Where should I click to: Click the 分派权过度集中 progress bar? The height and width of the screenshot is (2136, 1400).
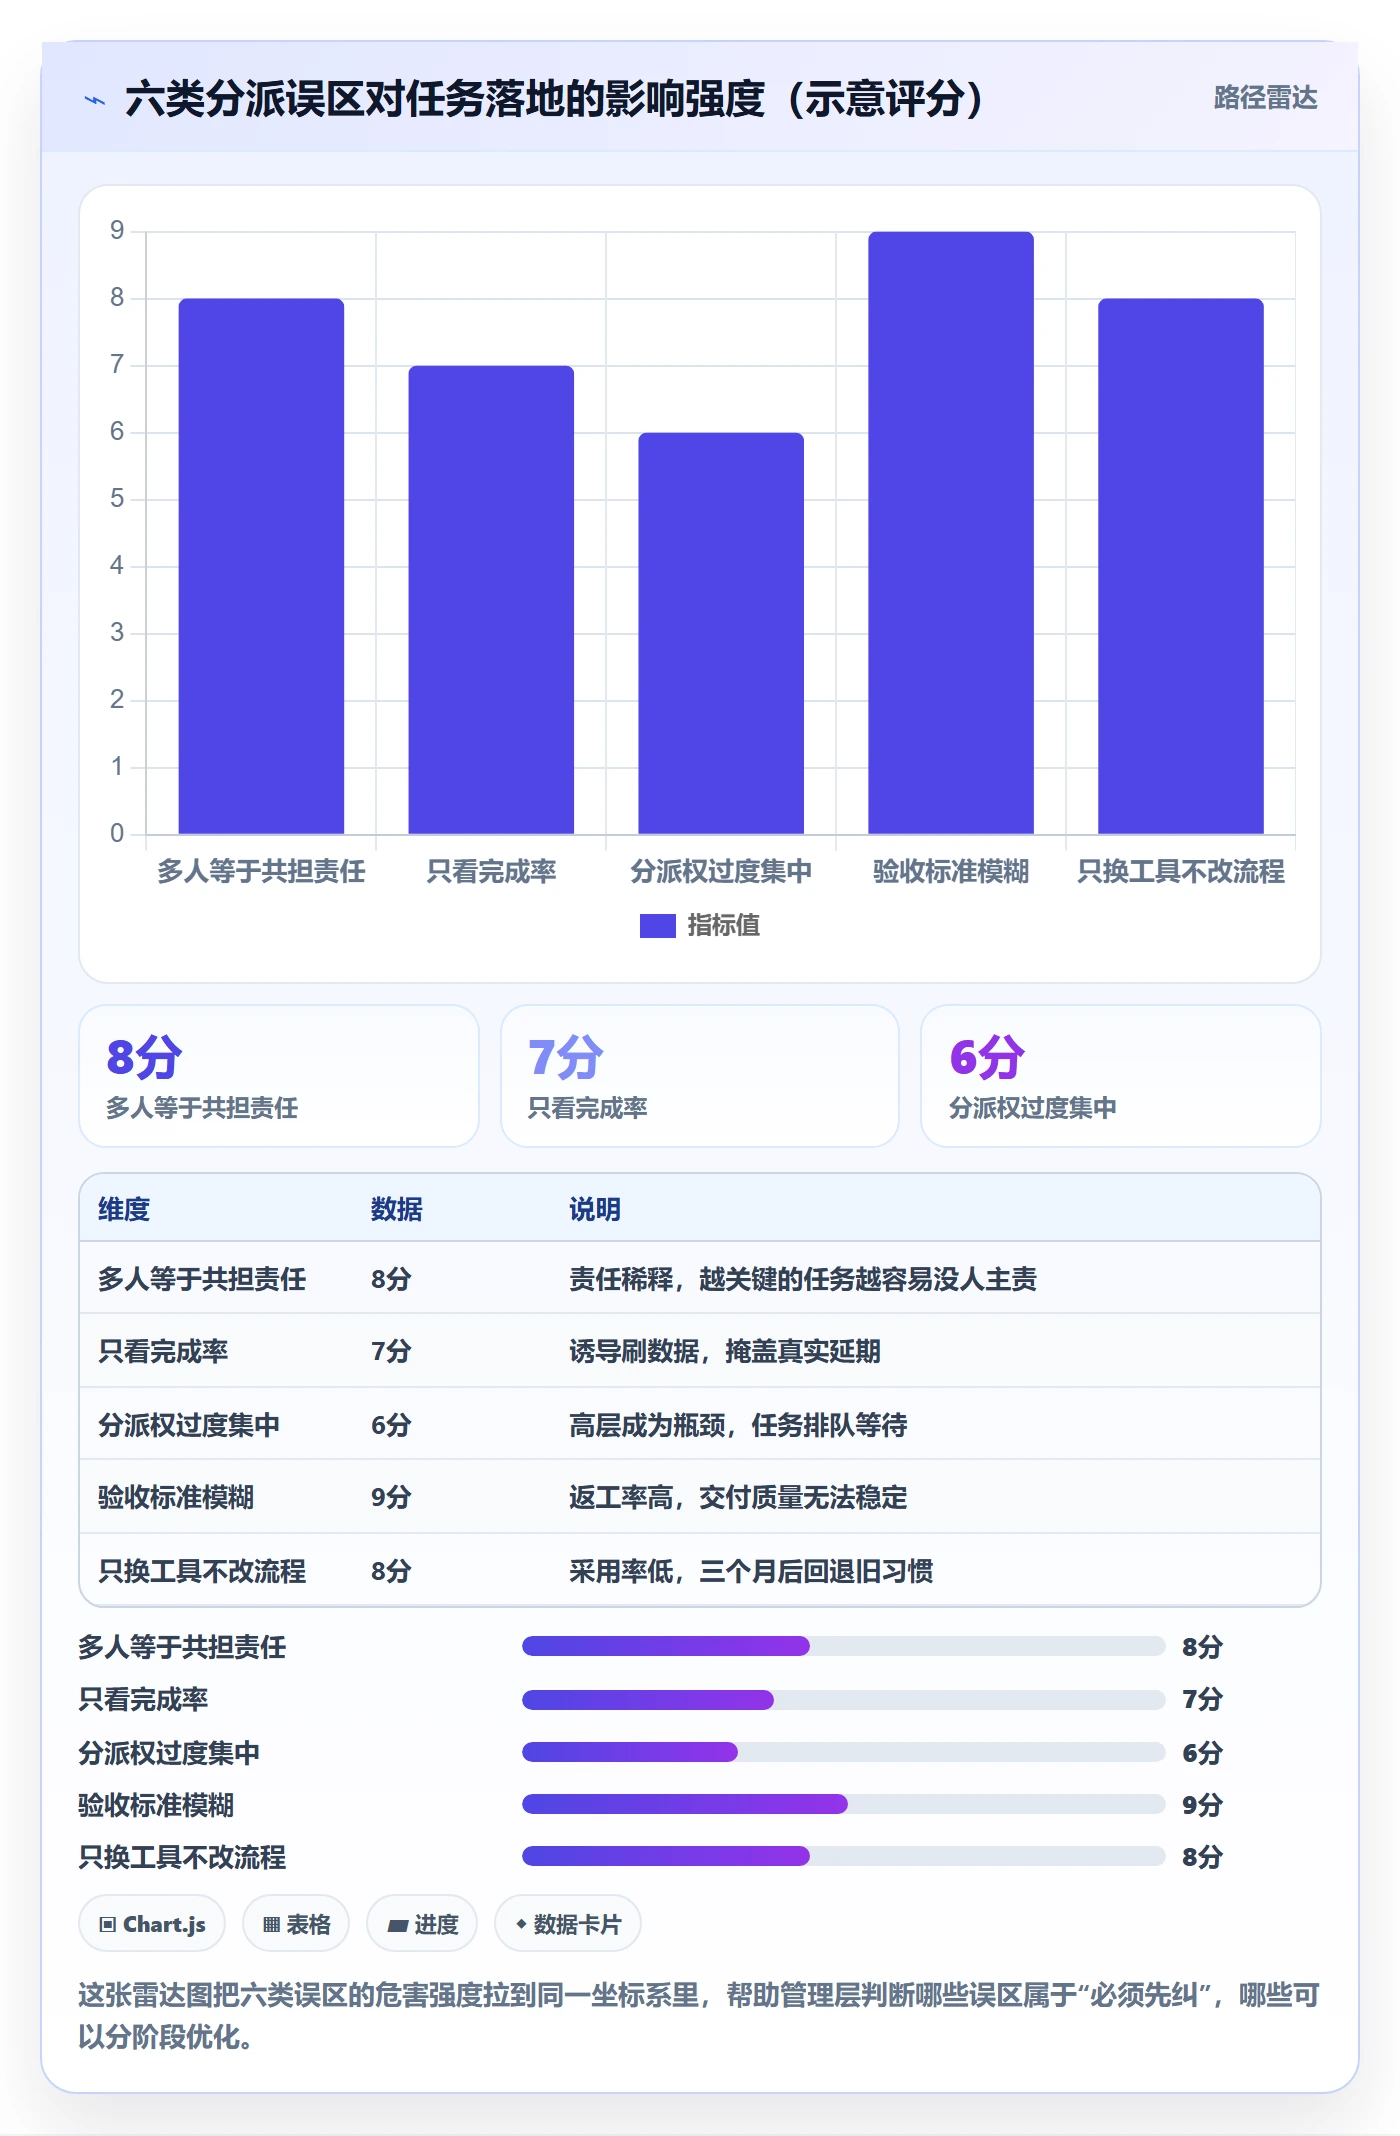click(x=844, y=1752)
